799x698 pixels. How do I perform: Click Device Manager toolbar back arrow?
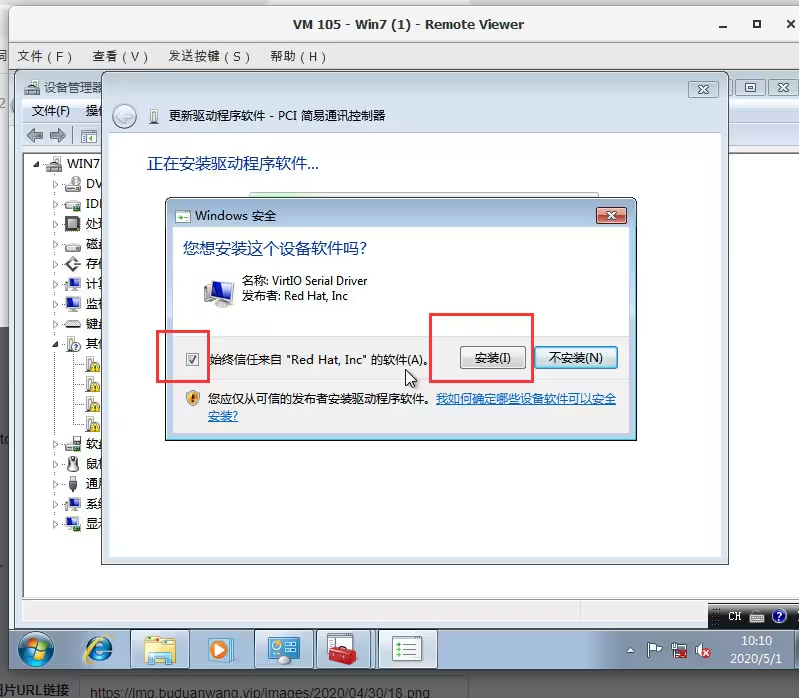[35, 136]
